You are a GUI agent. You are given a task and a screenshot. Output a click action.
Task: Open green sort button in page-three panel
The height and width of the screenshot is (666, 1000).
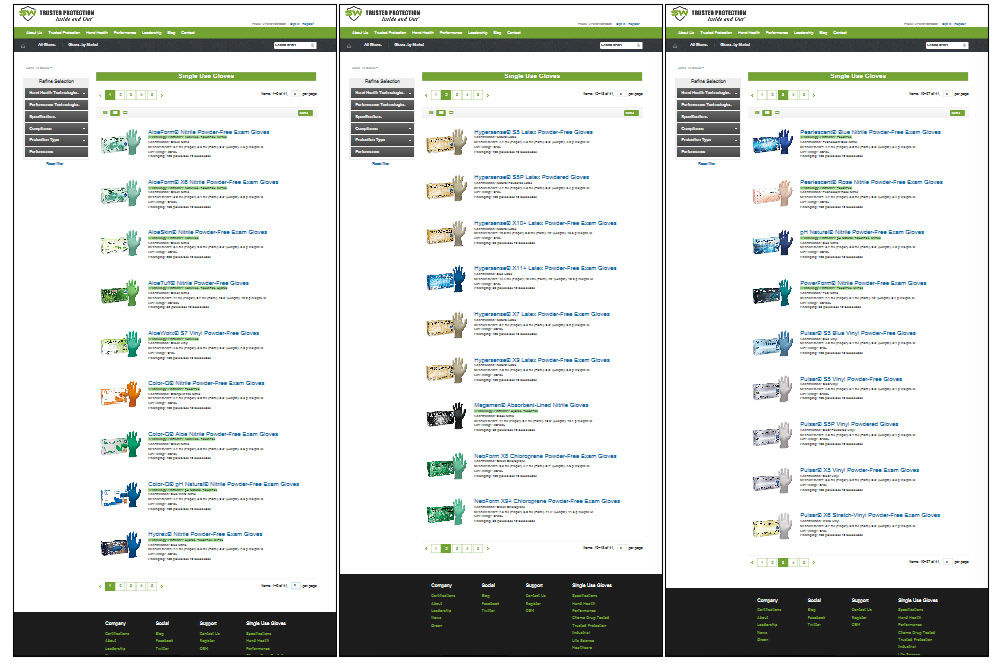[x=957, y=113]
